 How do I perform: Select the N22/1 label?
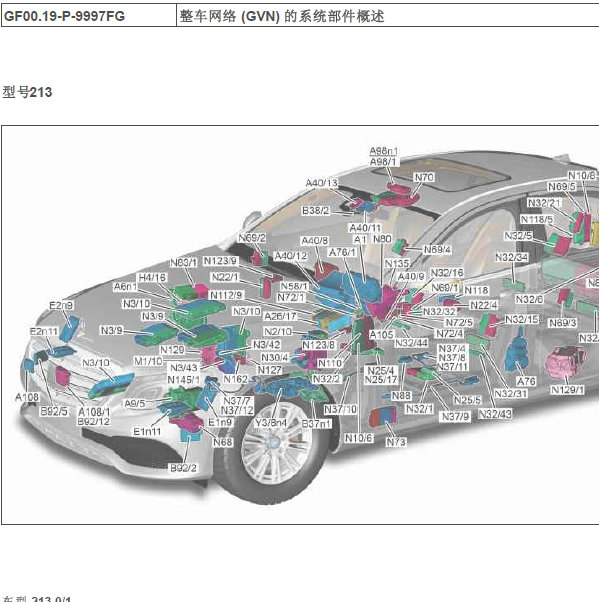point(225,277)
